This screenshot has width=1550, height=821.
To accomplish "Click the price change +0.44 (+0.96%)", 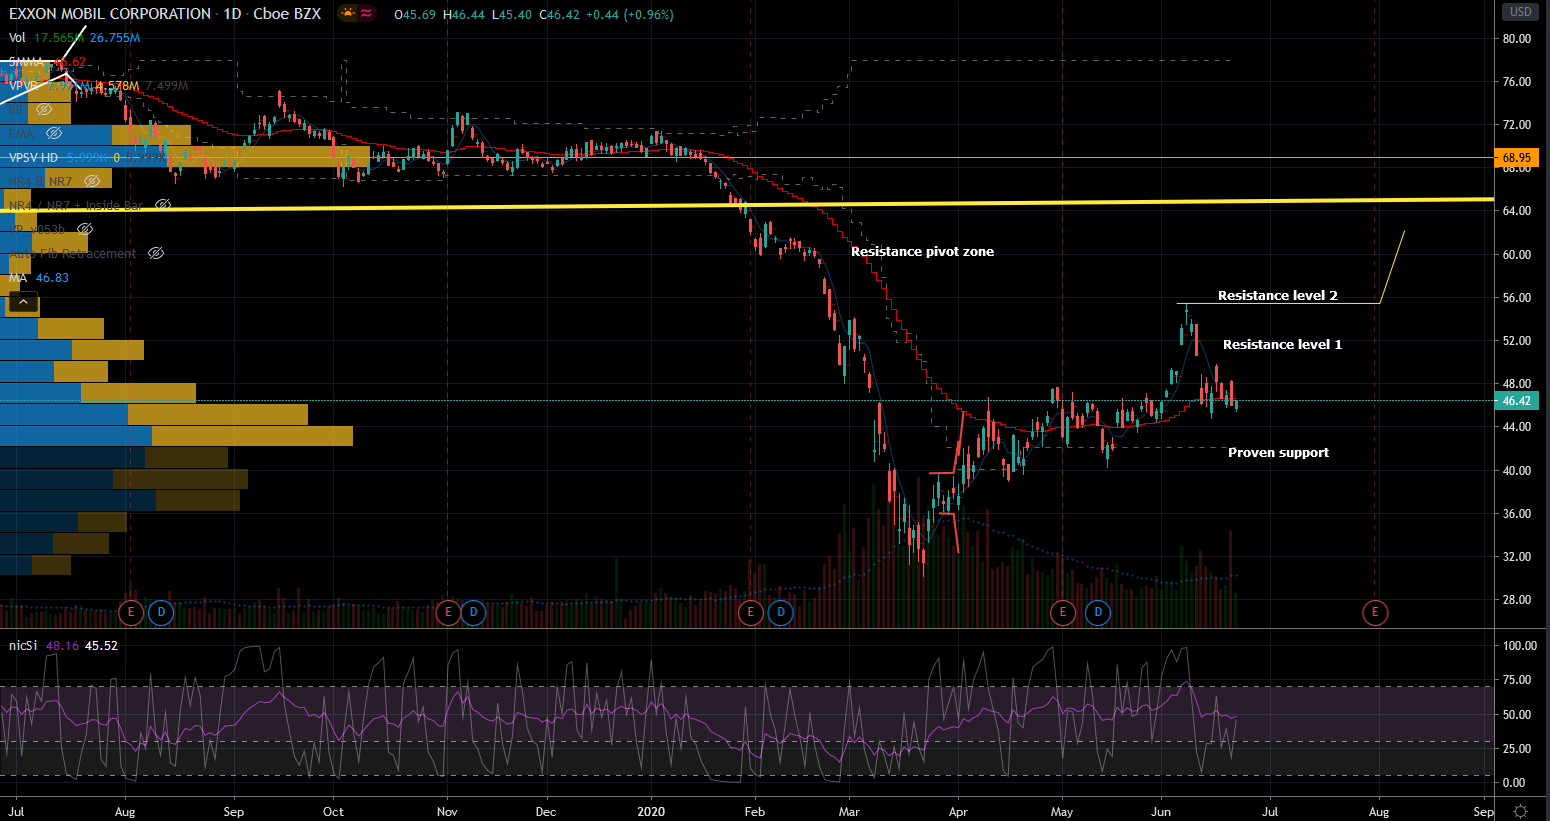I will coord(629,15).
